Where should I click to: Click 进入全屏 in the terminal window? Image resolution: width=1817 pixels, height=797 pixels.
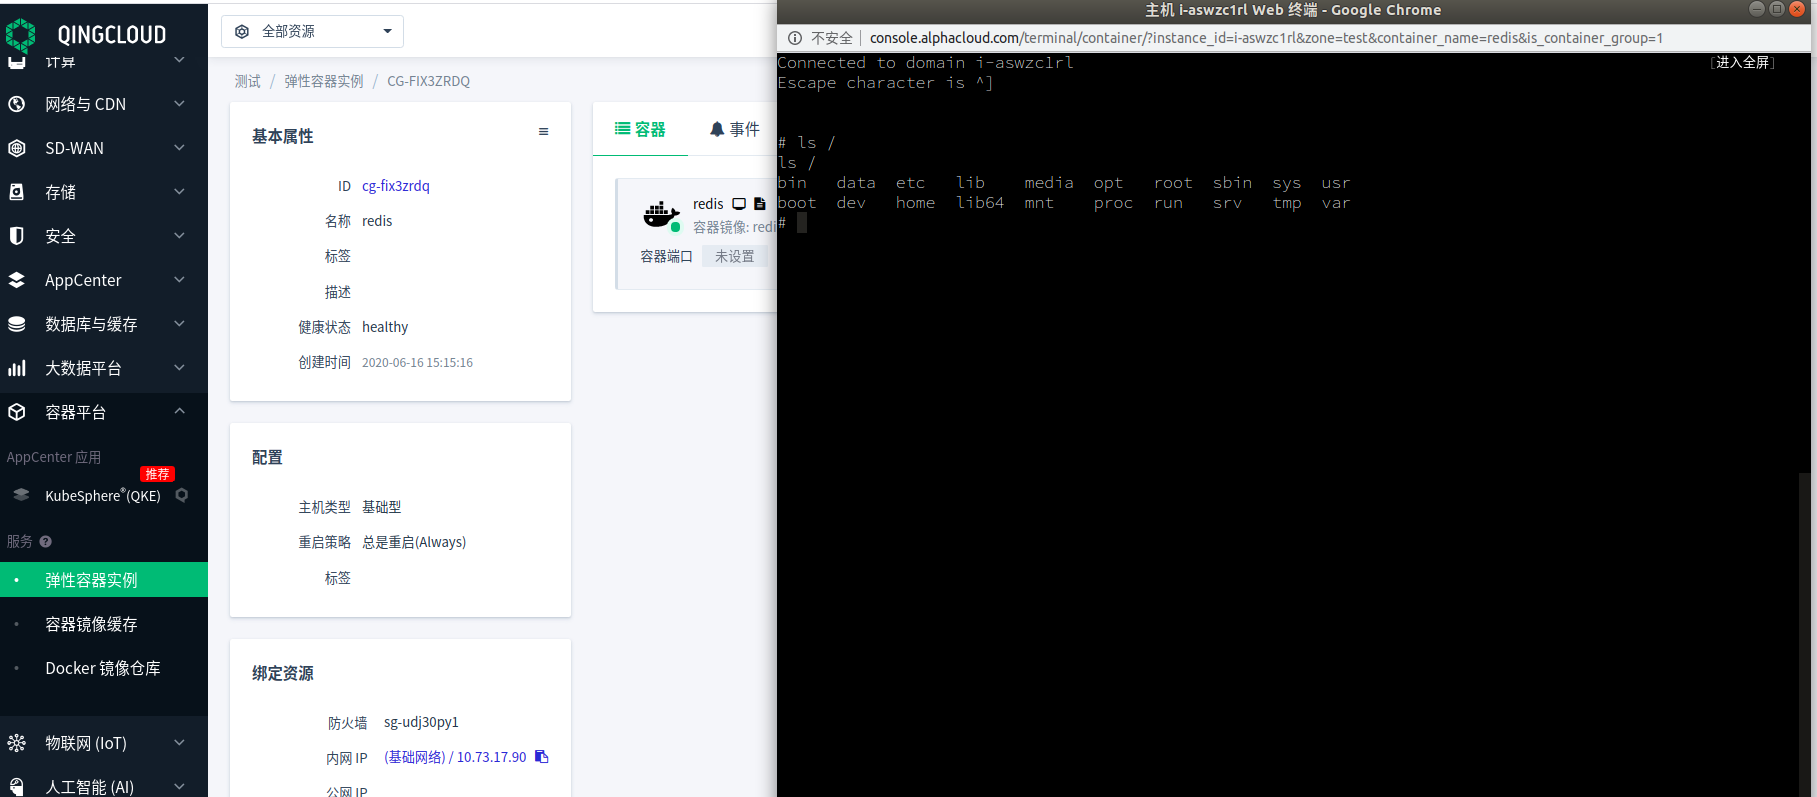coord(1743,62)
